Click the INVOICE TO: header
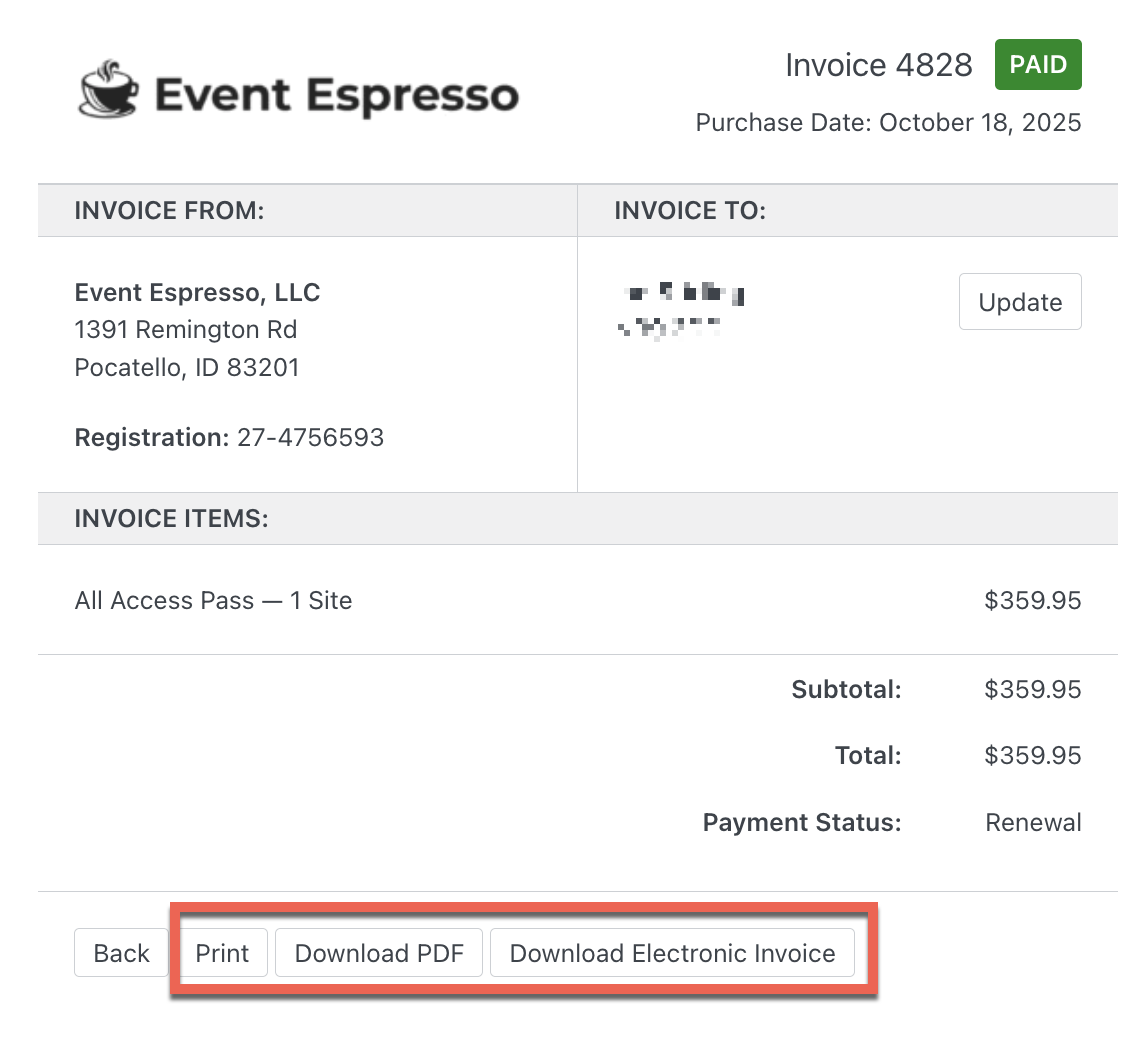The height and width of the screenshot is (1038, 1148). tap(690, 211)
